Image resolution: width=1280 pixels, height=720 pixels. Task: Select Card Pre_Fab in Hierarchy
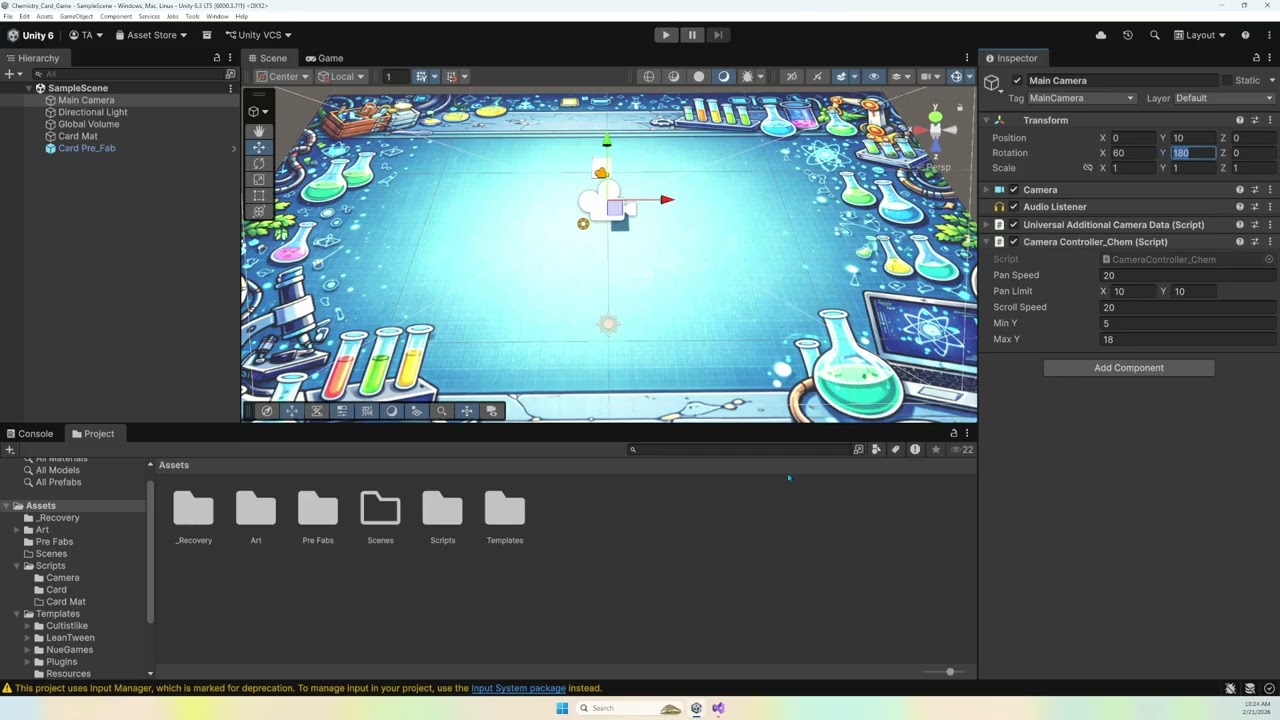click(x=87, y=148)
